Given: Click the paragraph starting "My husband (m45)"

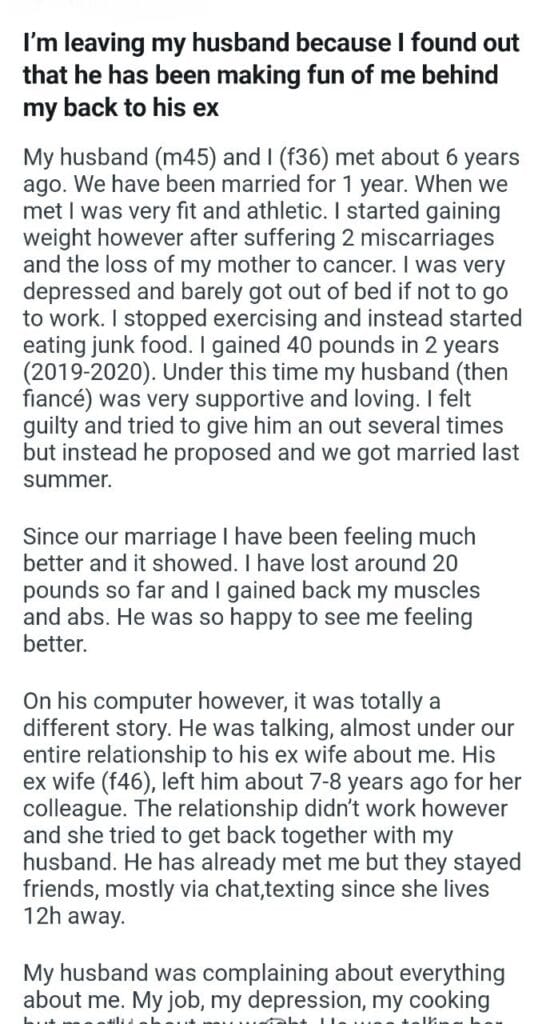Looking at the screenshot, I should point(272,318).
